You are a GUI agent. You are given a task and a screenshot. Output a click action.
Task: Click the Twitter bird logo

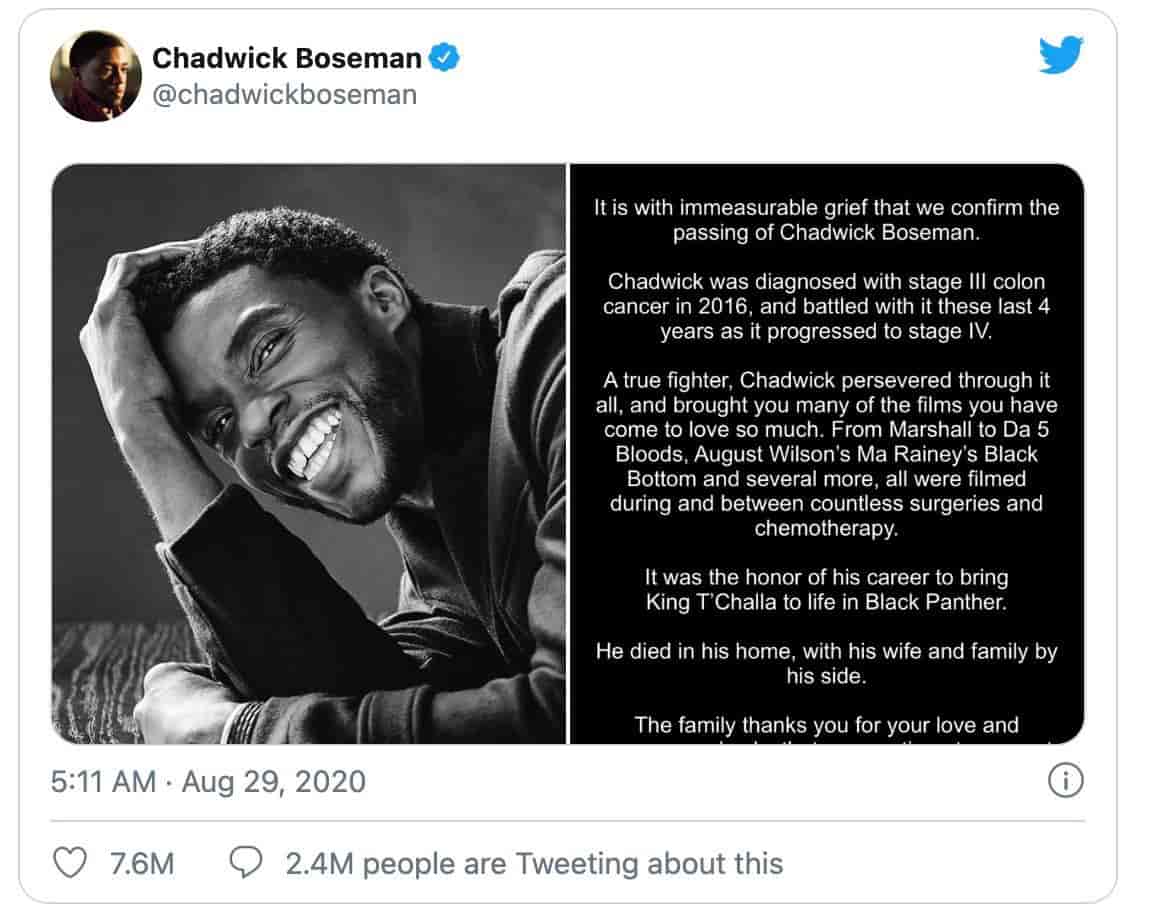pyautogui.click(x=1061, y=55)
